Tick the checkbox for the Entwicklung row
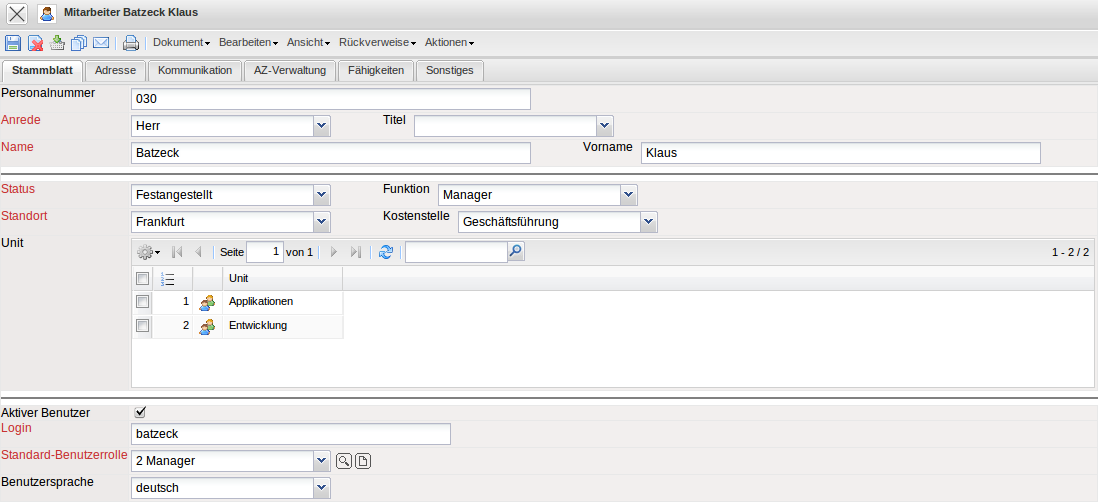Image resolution: width=1098 pixels, height=502 pixels. pyautogui.click(x=142, y=325)
